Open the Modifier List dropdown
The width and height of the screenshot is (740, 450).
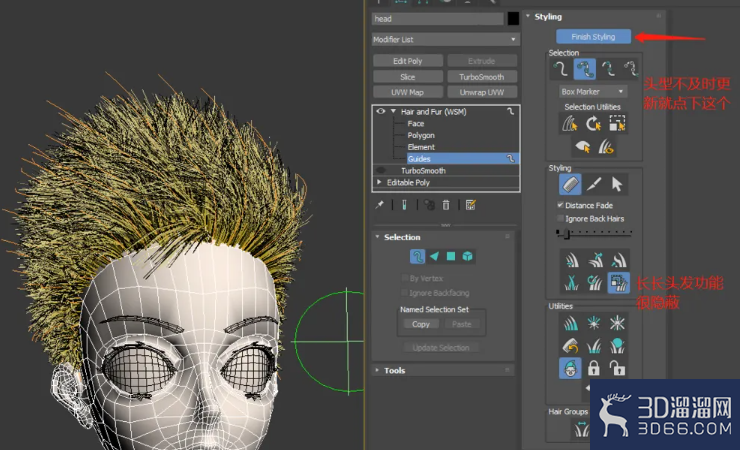(x=446, y=40)
